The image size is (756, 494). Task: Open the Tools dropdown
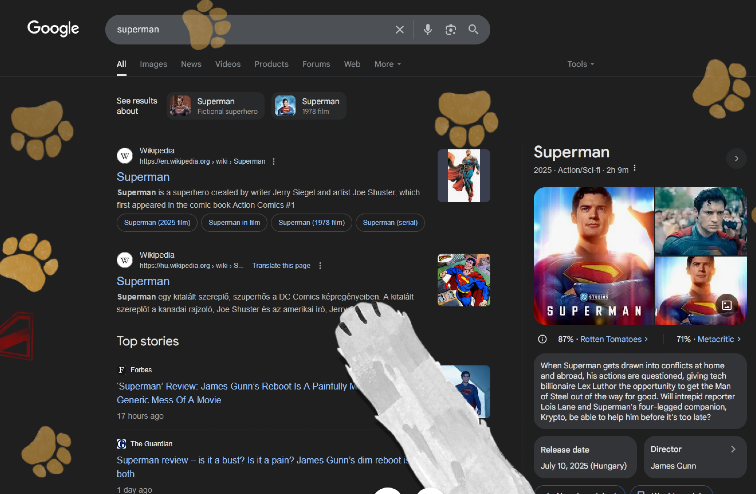point(580,64)
